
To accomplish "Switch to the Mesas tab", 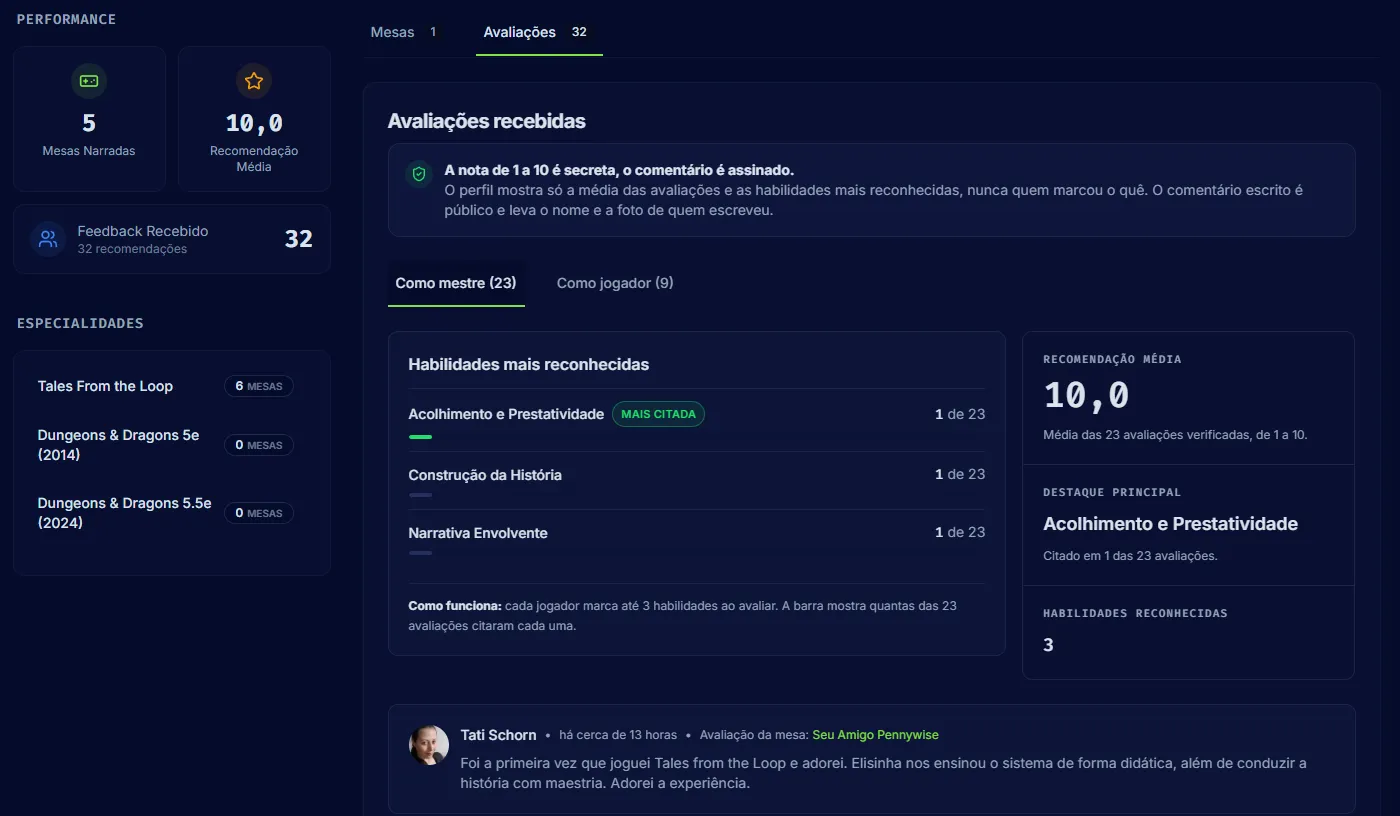I will (404, 32).
